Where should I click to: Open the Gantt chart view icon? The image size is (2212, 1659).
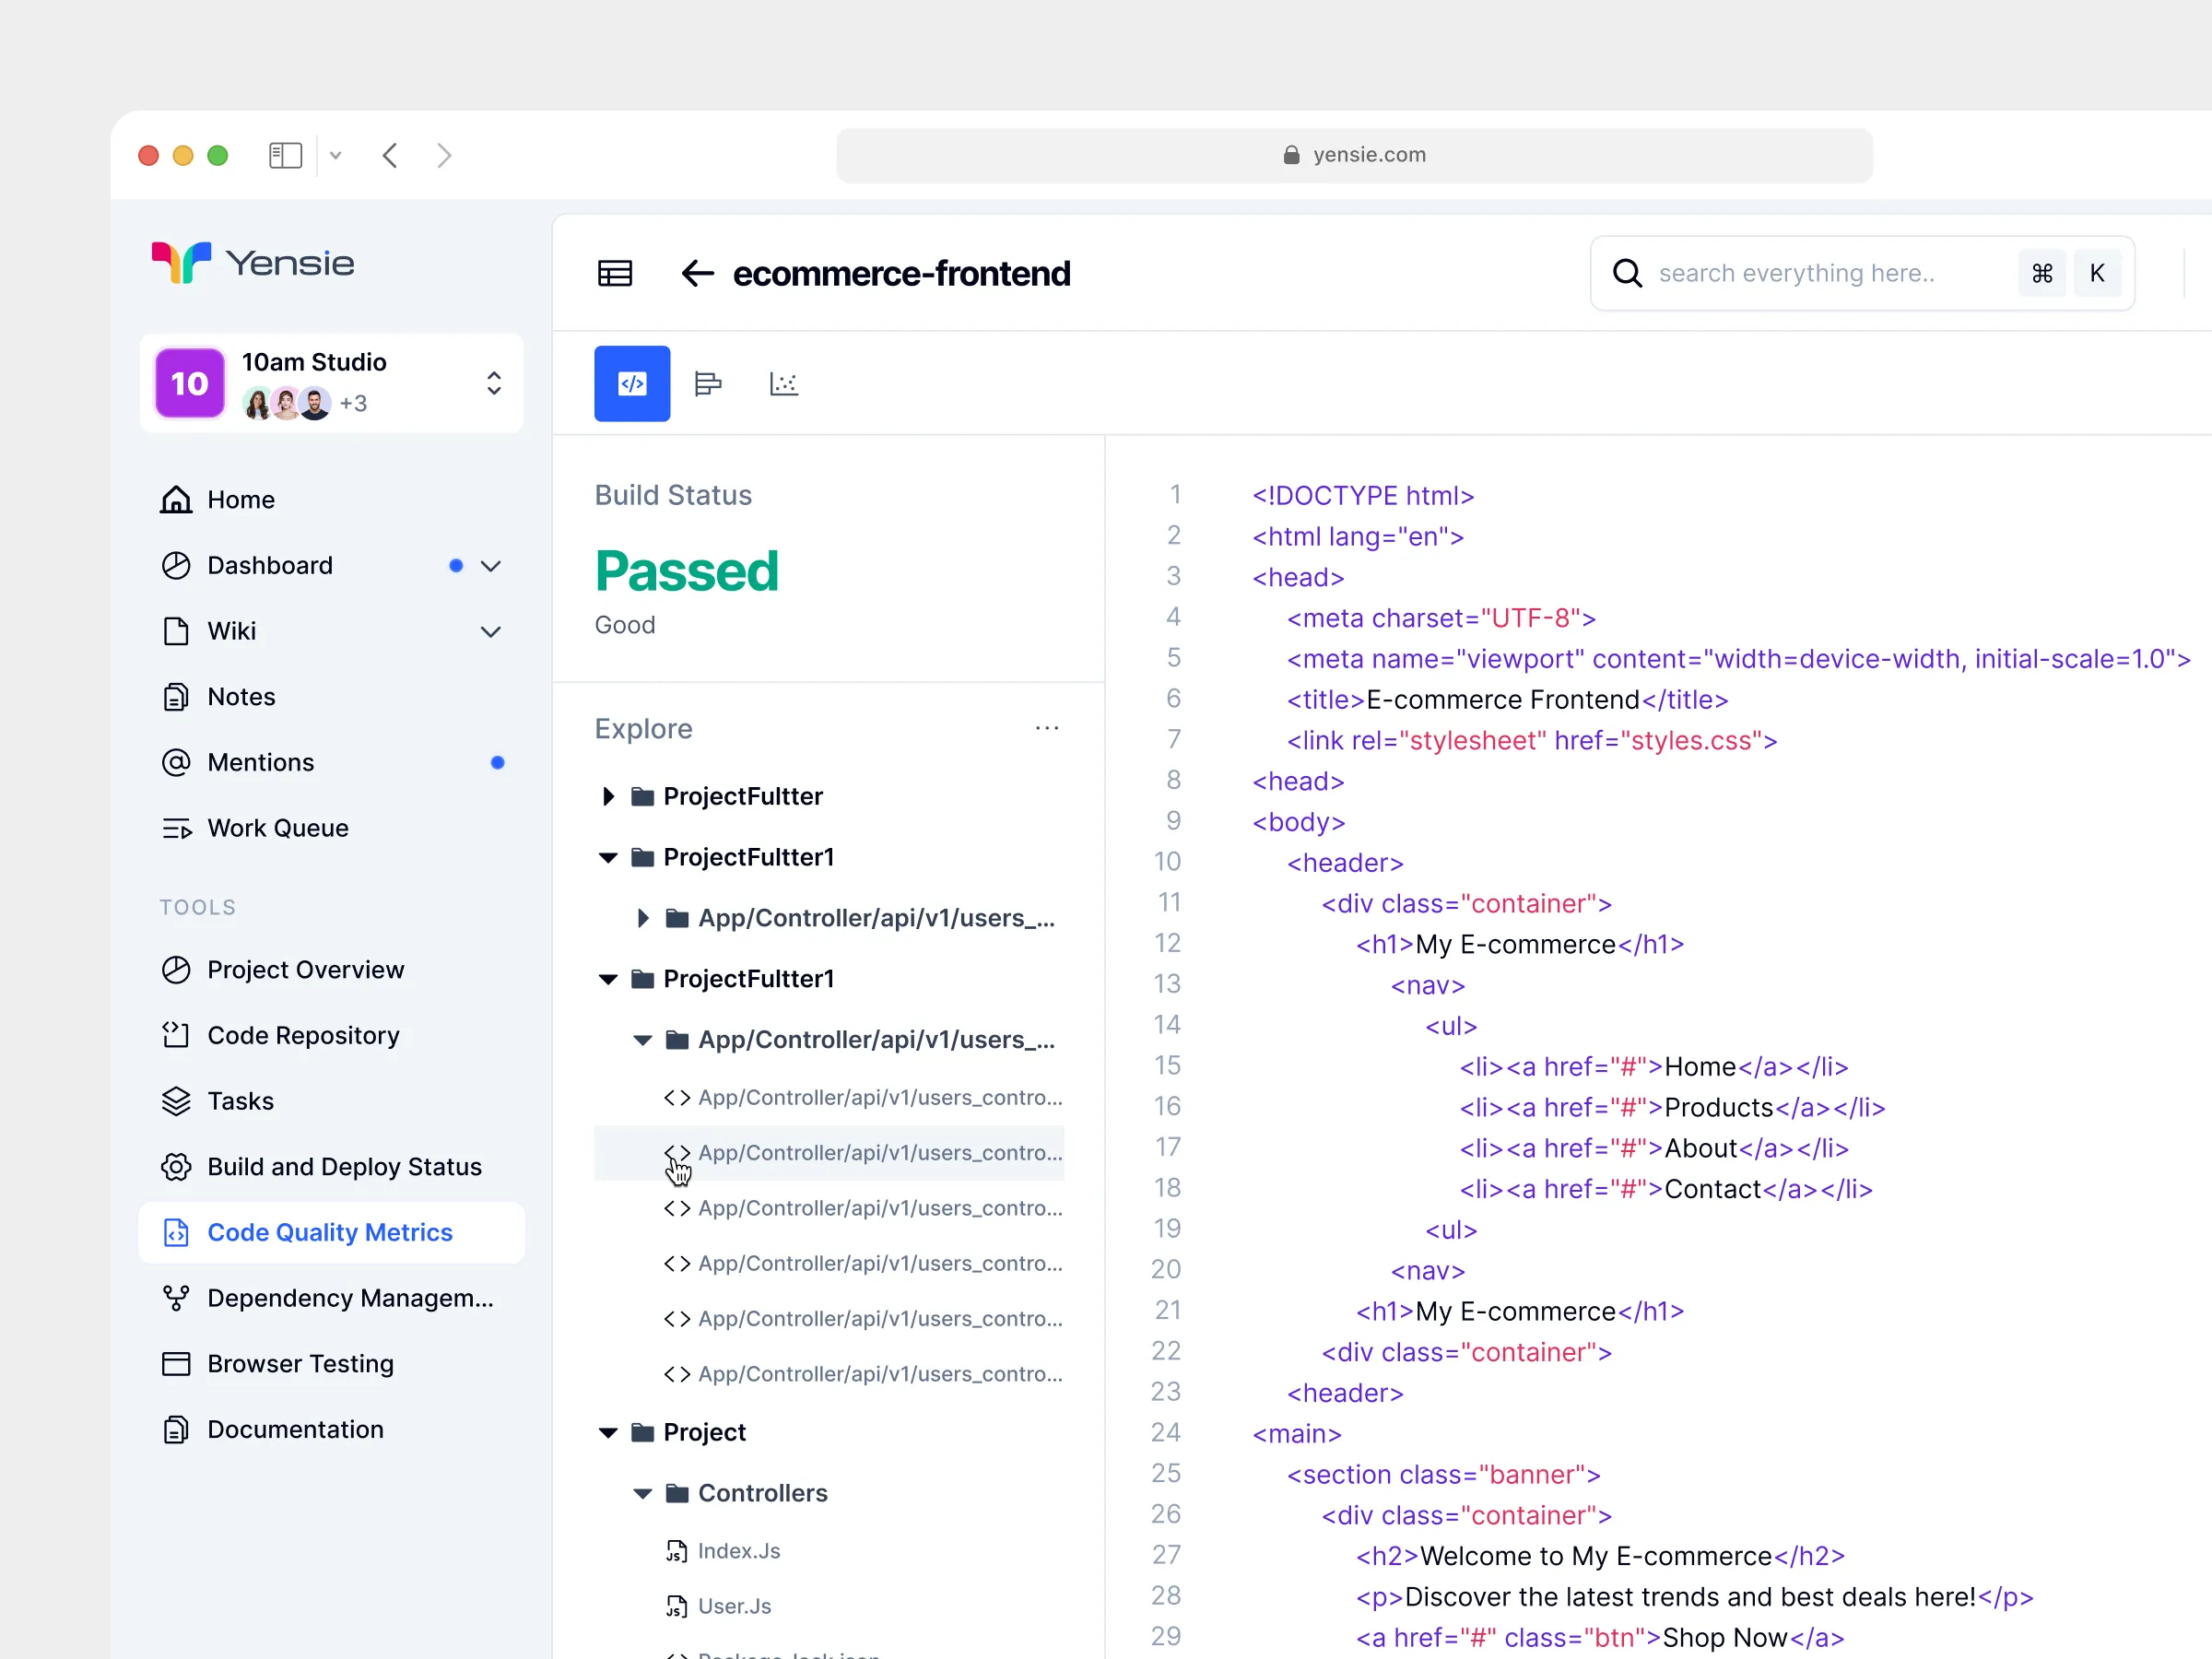pyautogui.click(x=708, y=384)
